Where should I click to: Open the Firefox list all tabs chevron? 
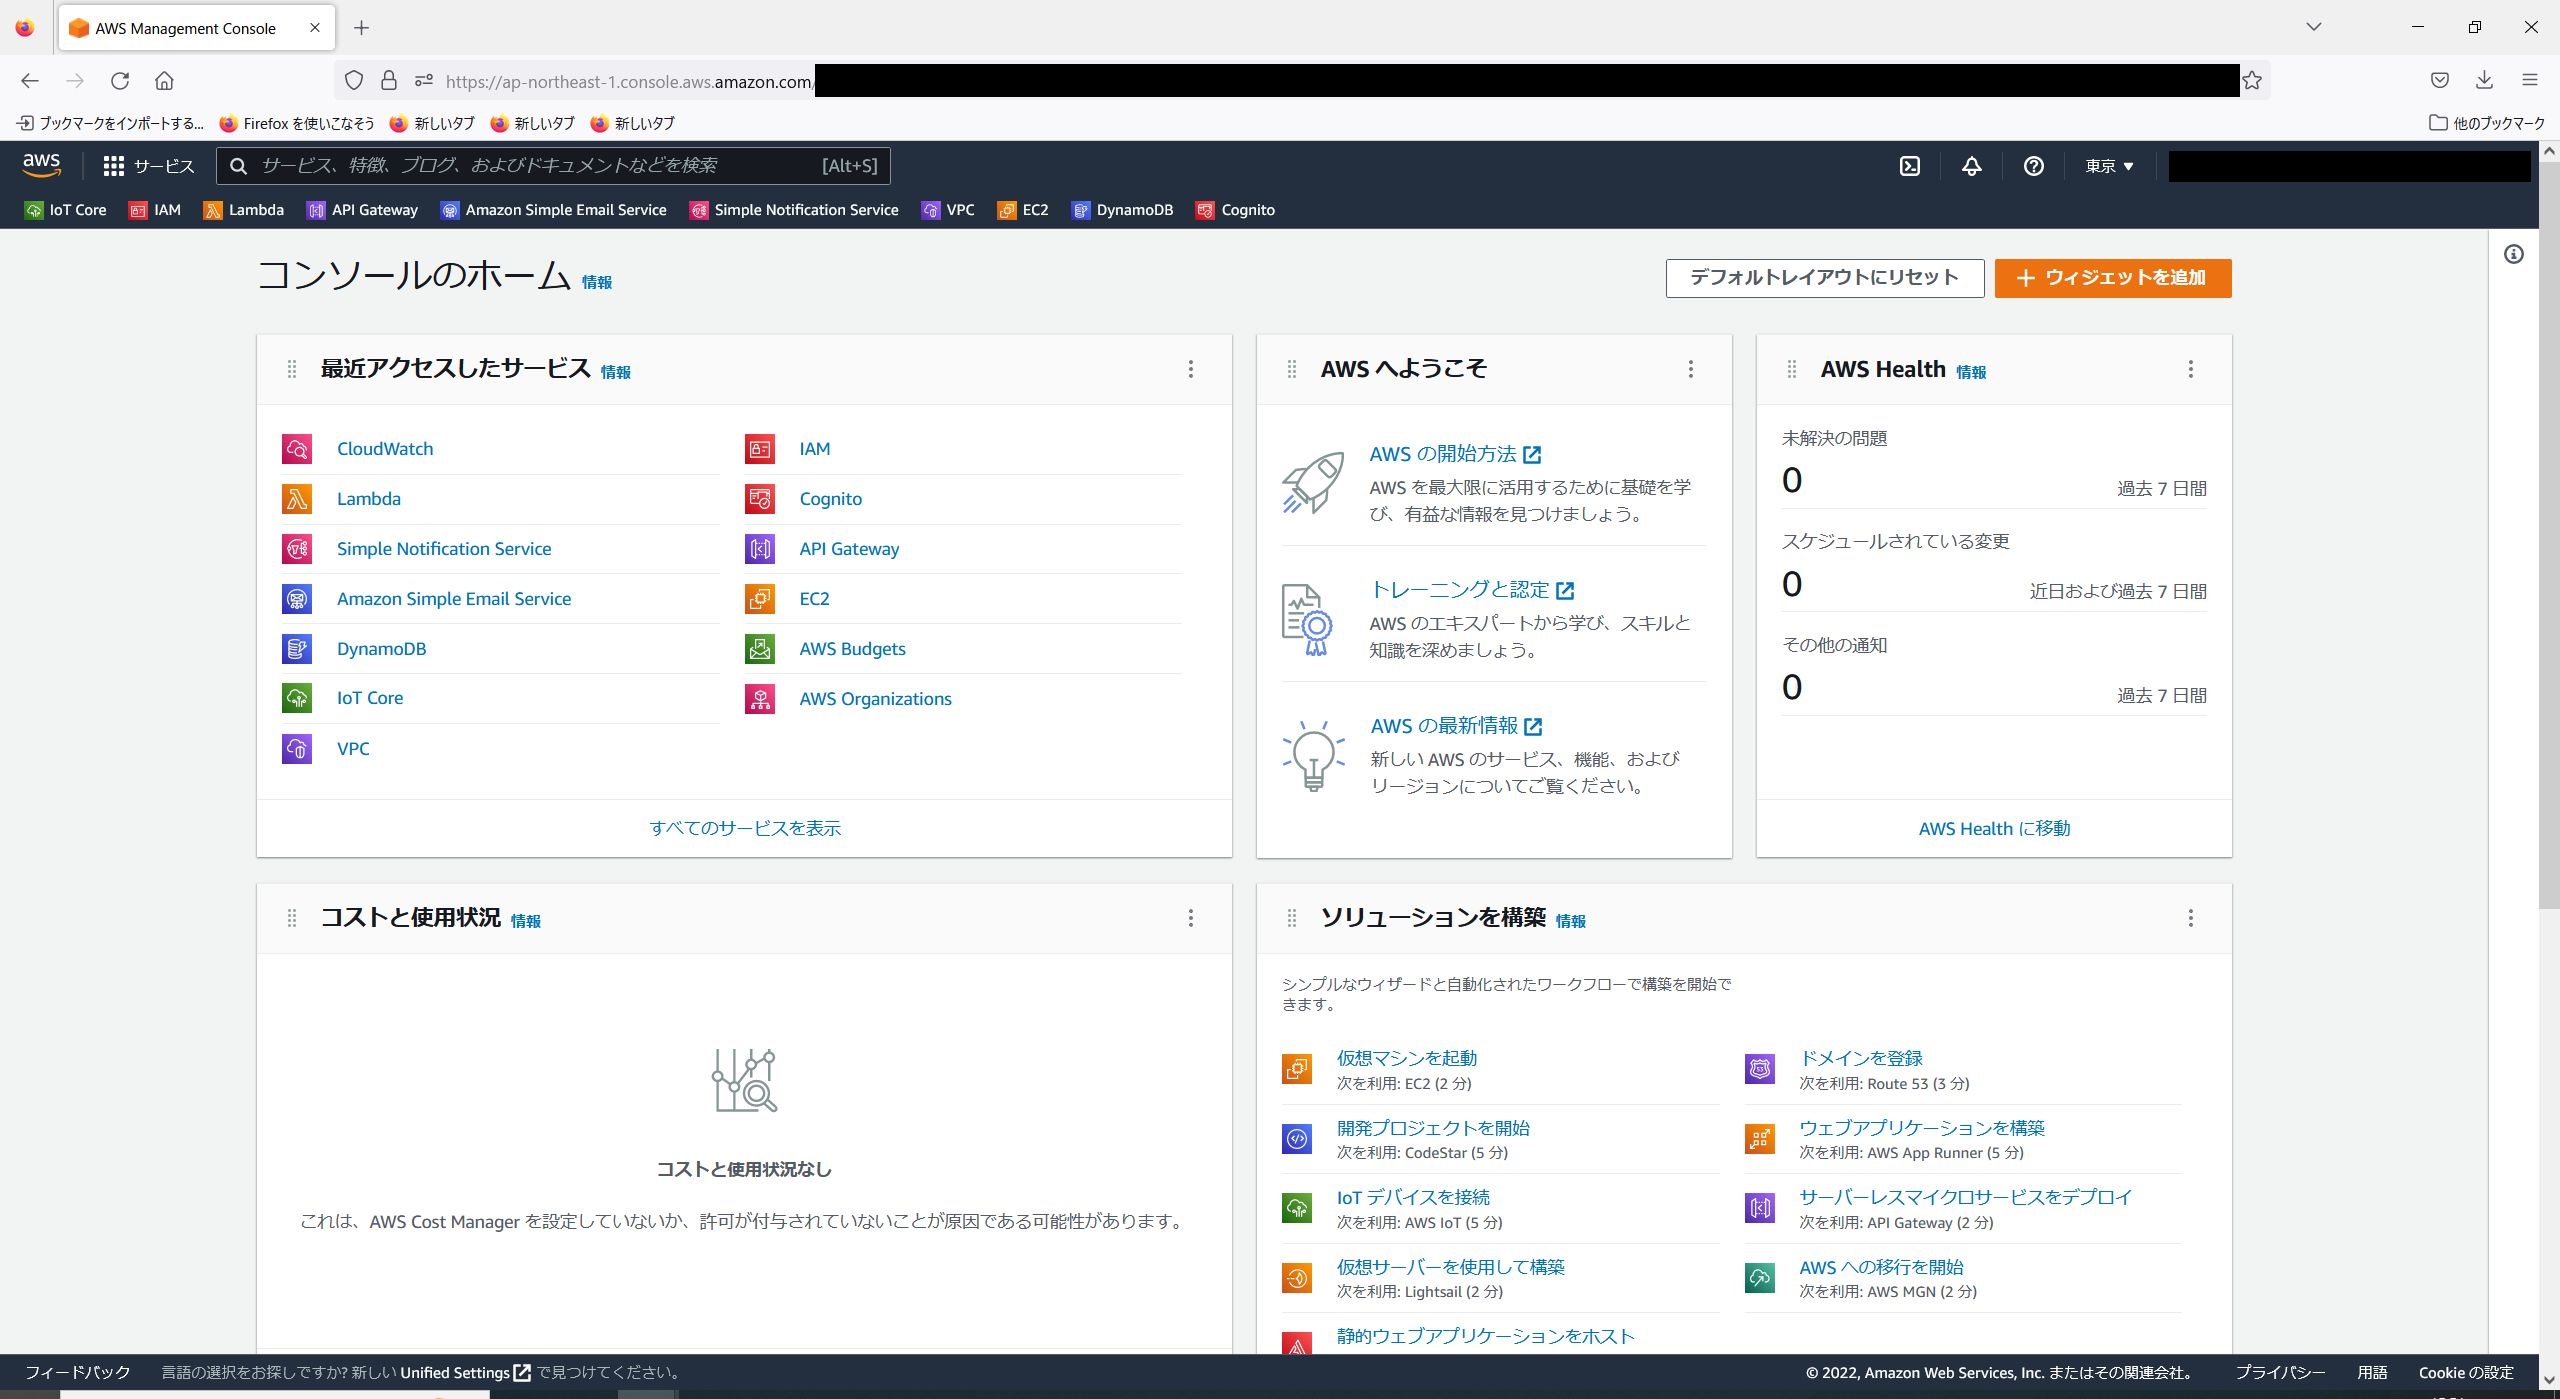tap(2313, 27)
